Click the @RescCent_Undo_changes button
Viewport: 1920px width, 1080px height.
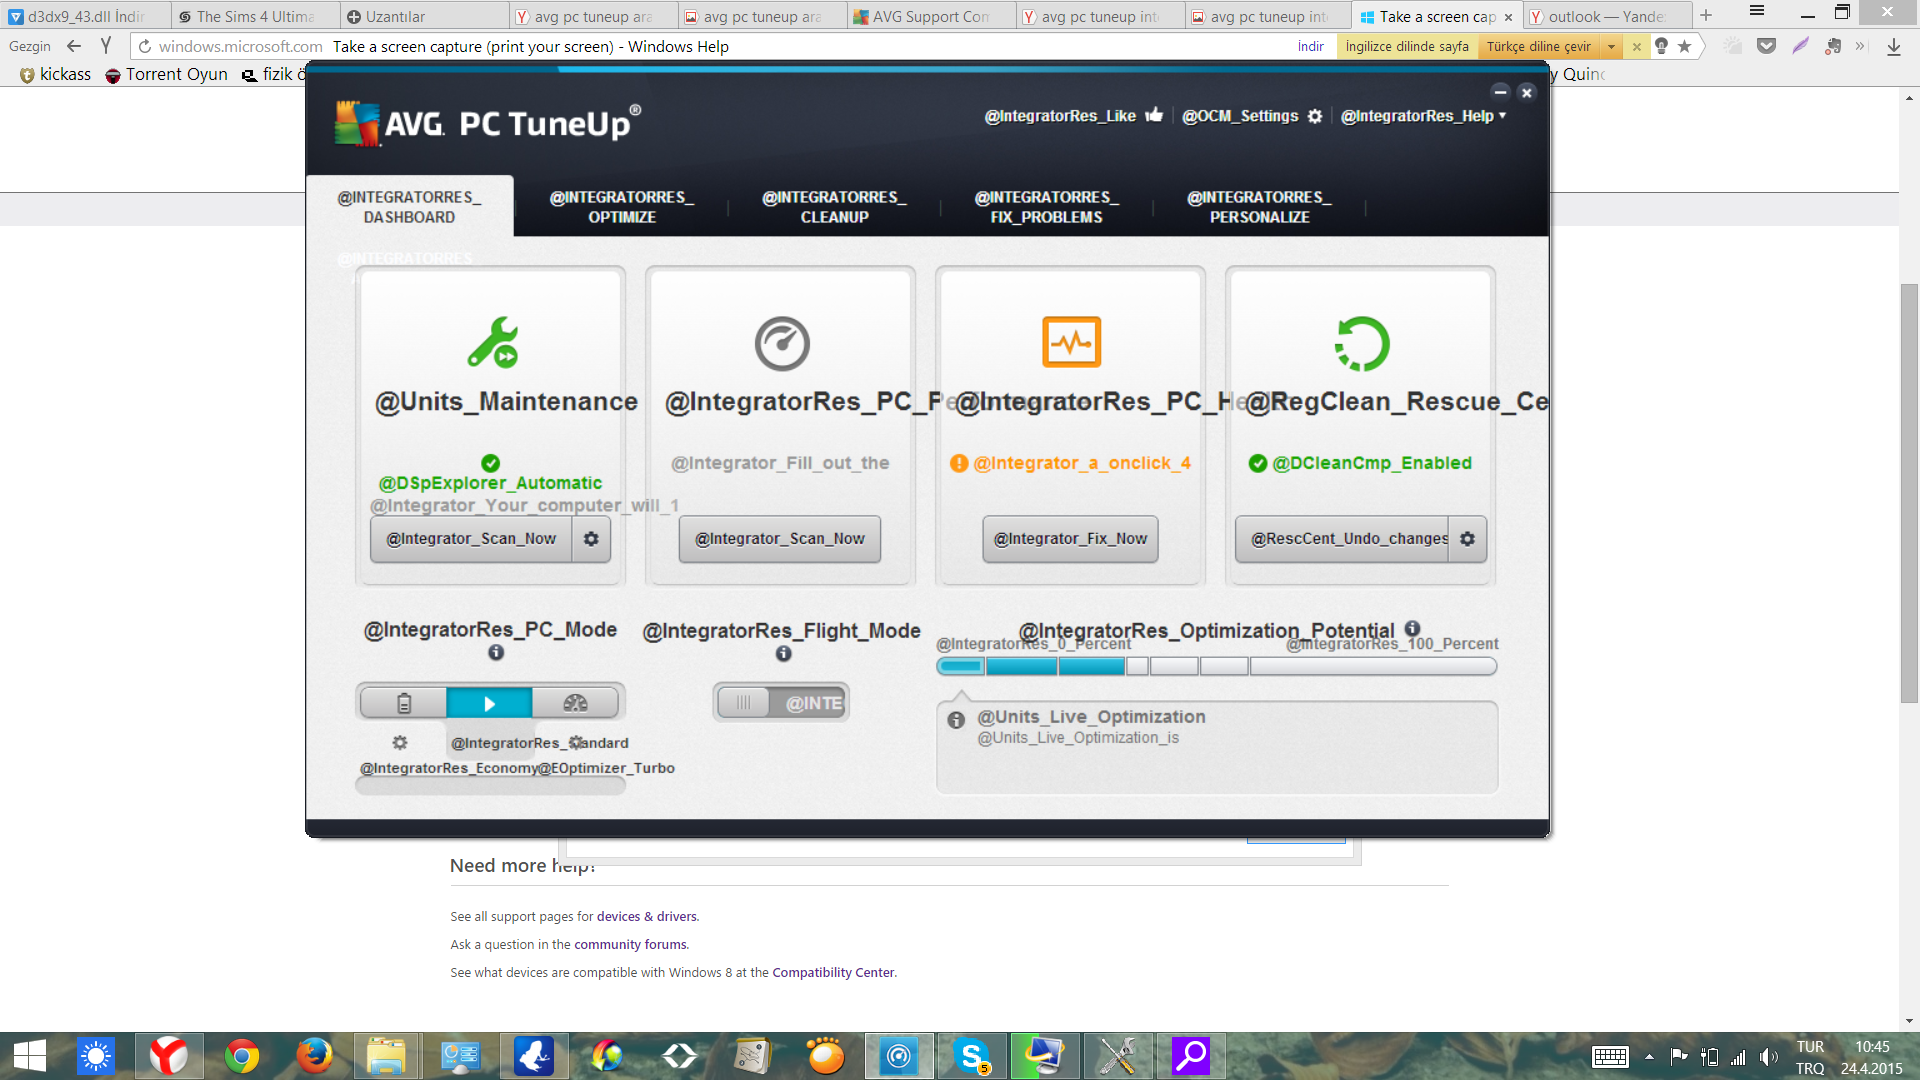pyautogui.click(x=1343, y=539)
